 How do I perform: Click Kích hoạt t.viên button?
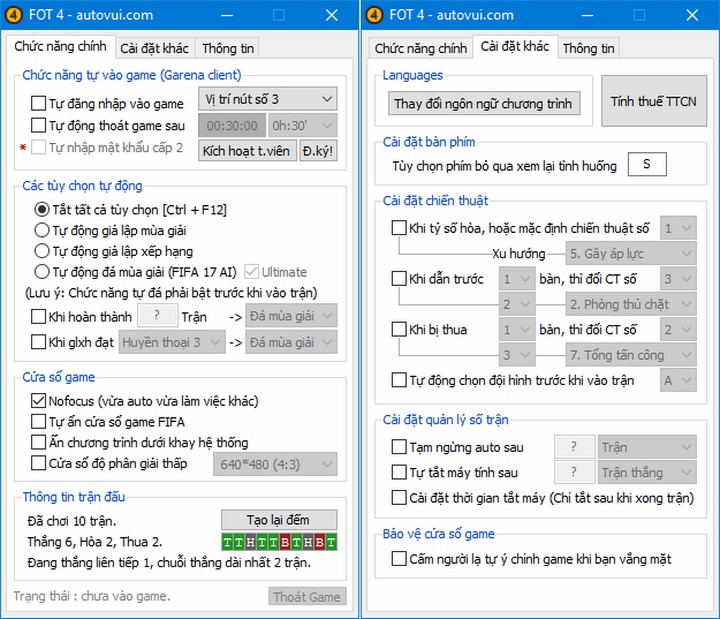(x=247, y=151)
